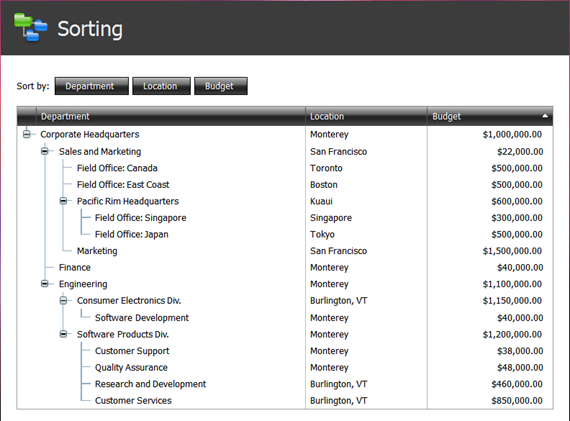Select the Quality Assurance row
The image size is (570, 421).
285,367
